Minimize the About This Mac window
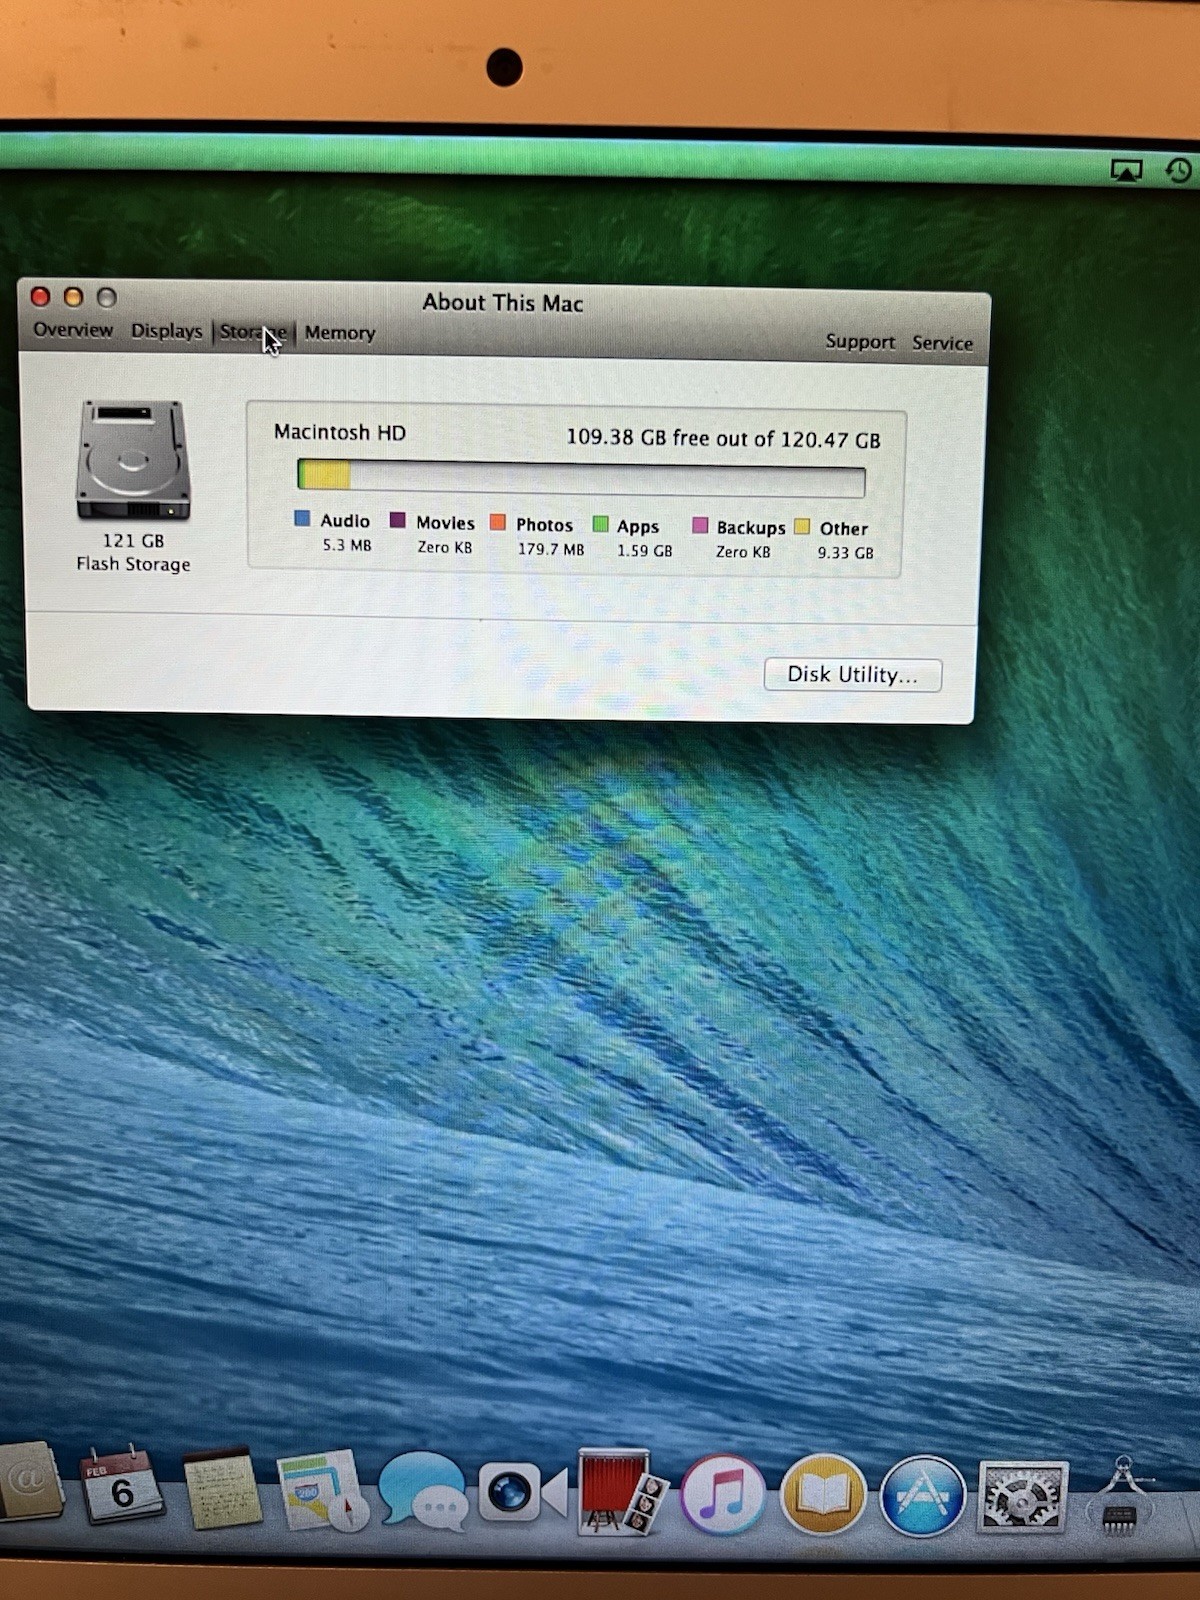 coord(73,297)
